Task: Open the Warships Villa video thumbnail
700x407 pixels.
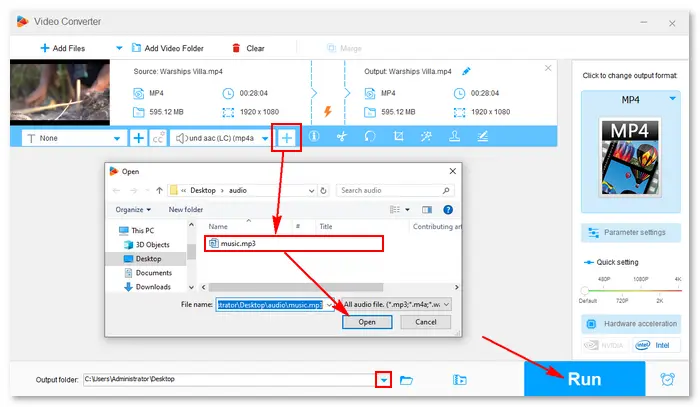Action: [60, 92]
